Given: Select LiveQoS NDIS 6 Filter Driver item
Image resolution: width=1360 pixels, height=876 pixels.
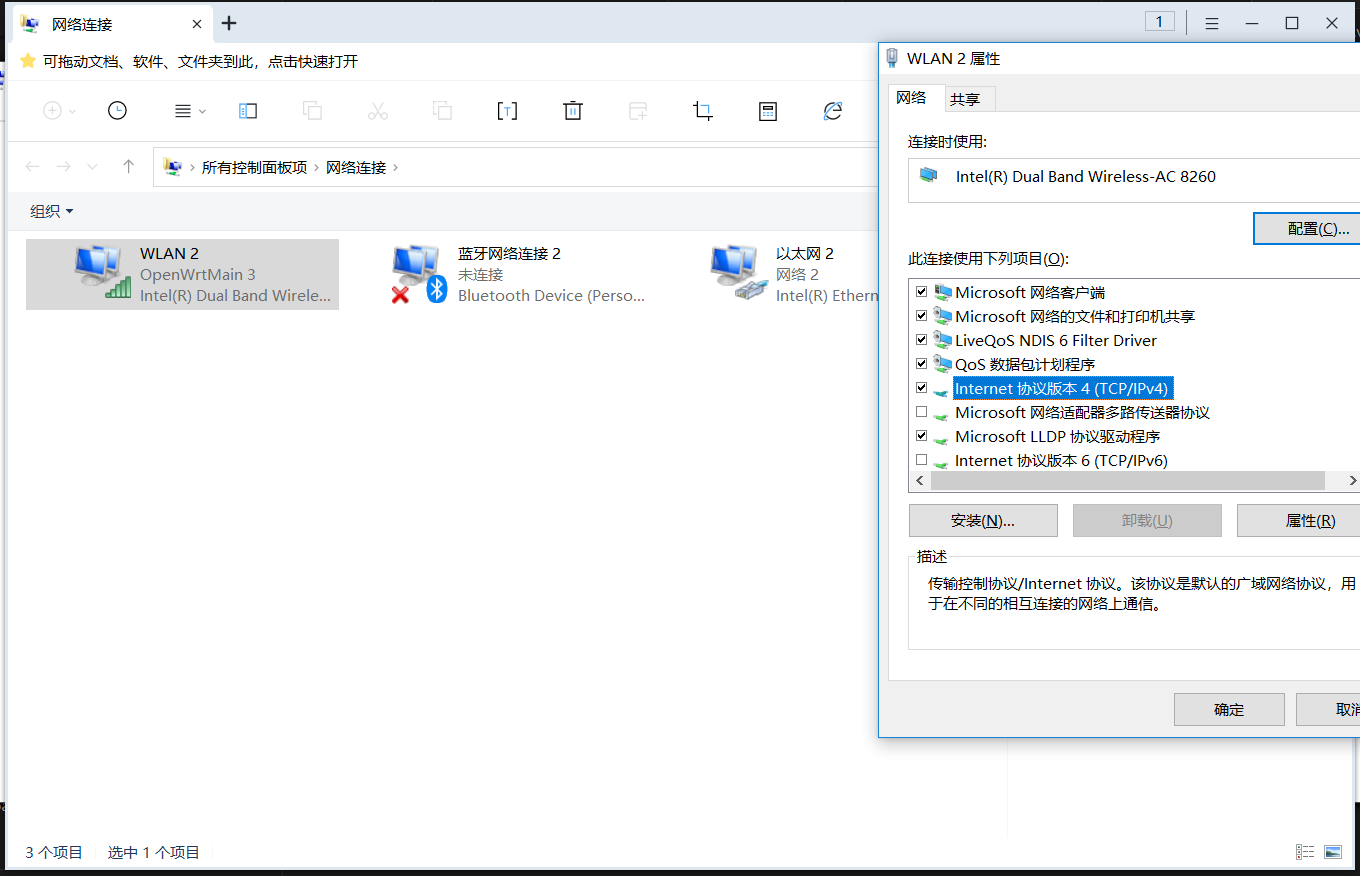Looking at the screenshot, I should point(1055,340).
